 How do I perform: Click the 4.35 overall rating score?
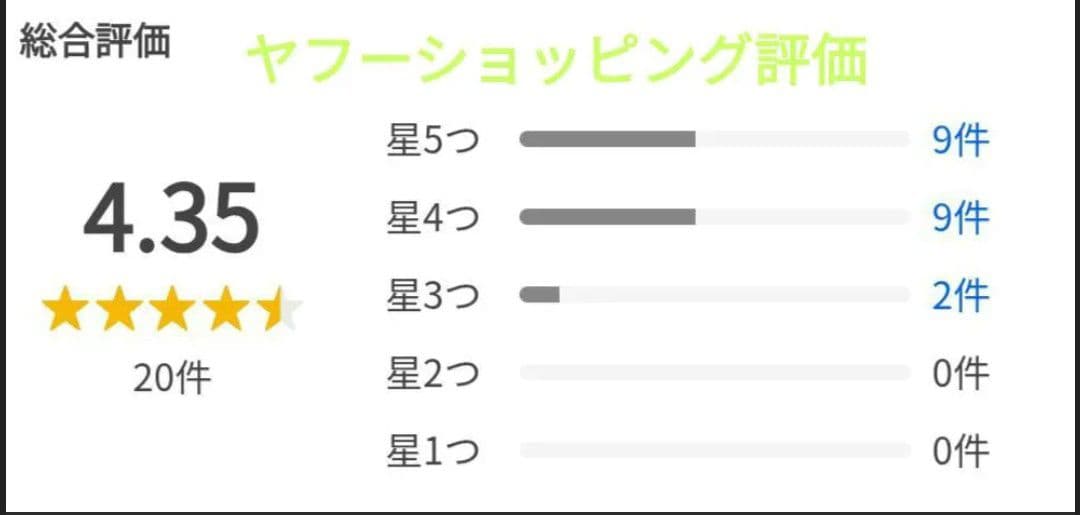pos(171,218)
